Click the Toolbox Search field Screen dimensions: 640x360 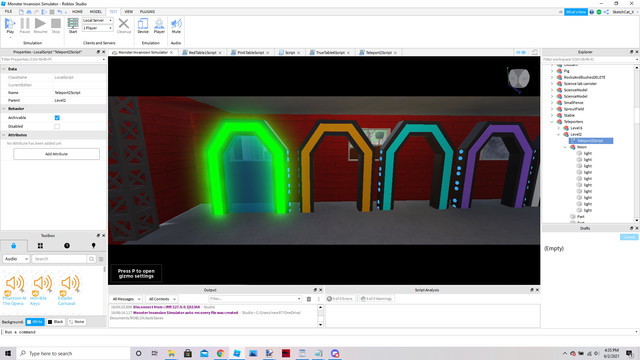tap(60, 259)
